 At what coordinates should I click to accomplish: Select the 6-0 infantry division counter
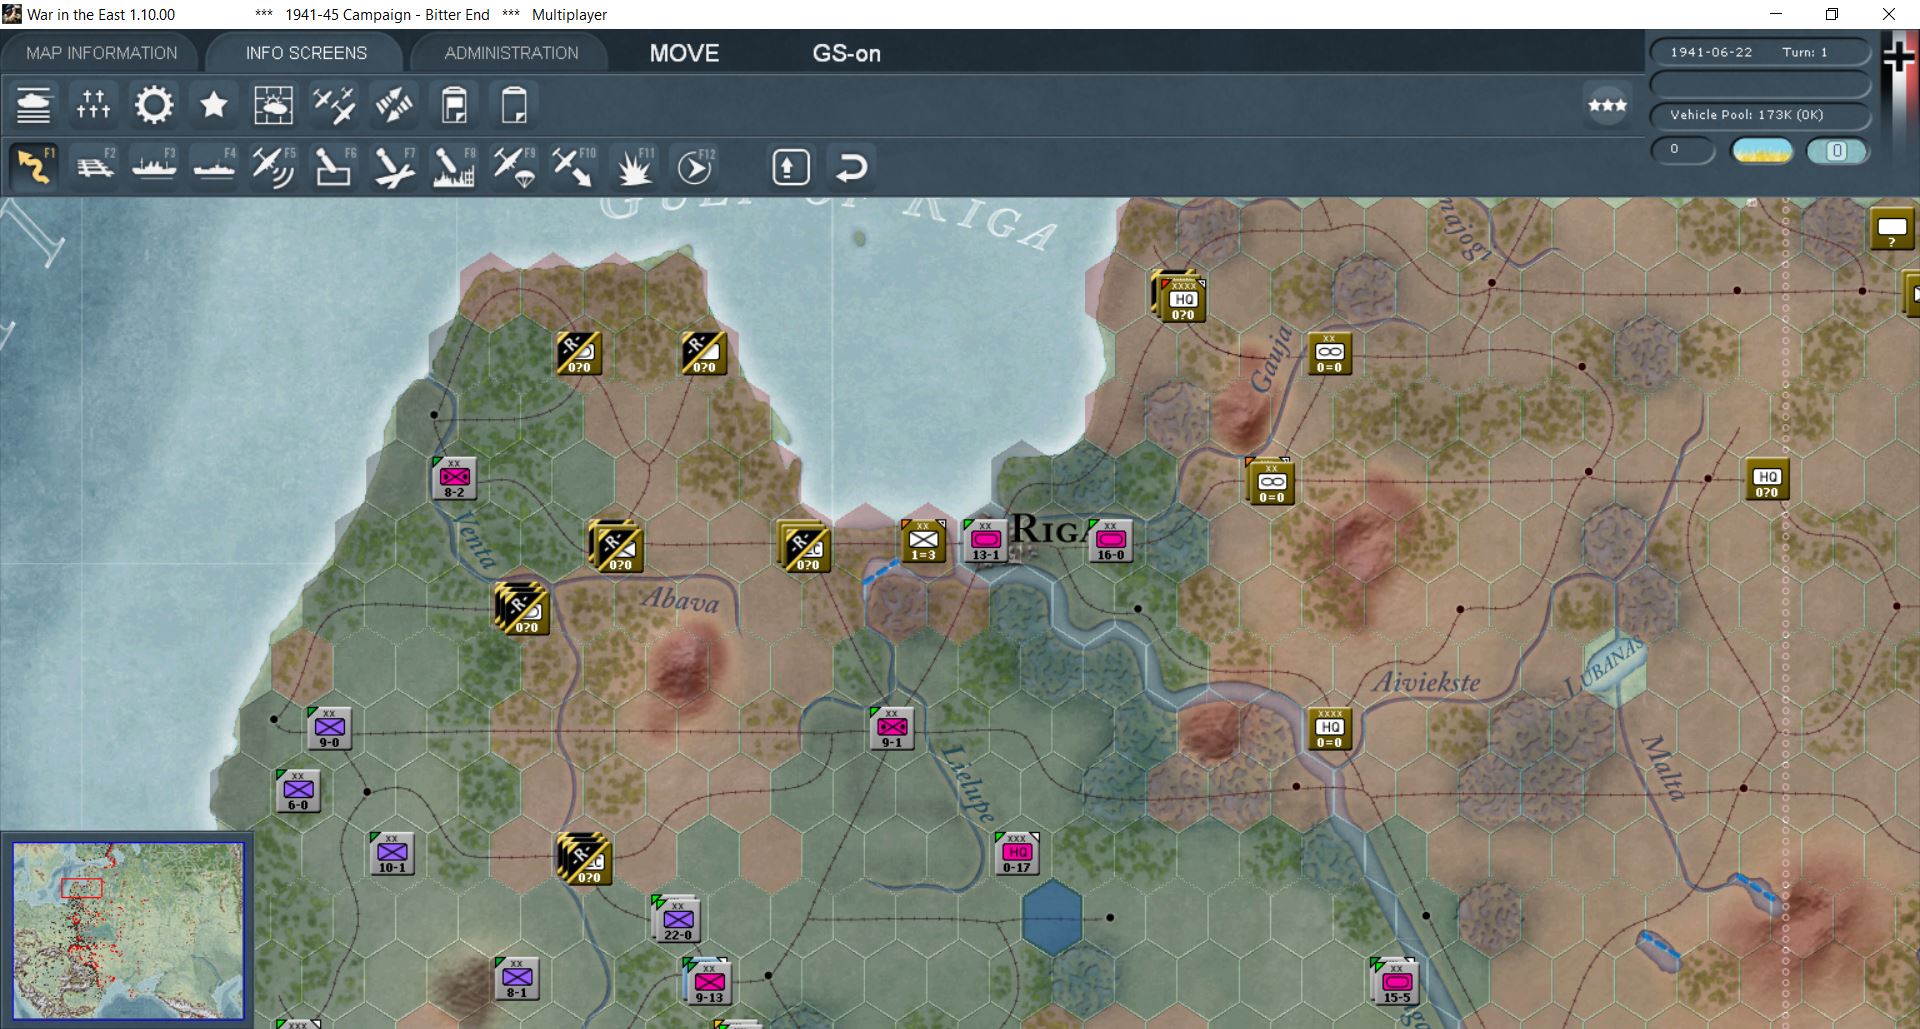click(298, 791)
